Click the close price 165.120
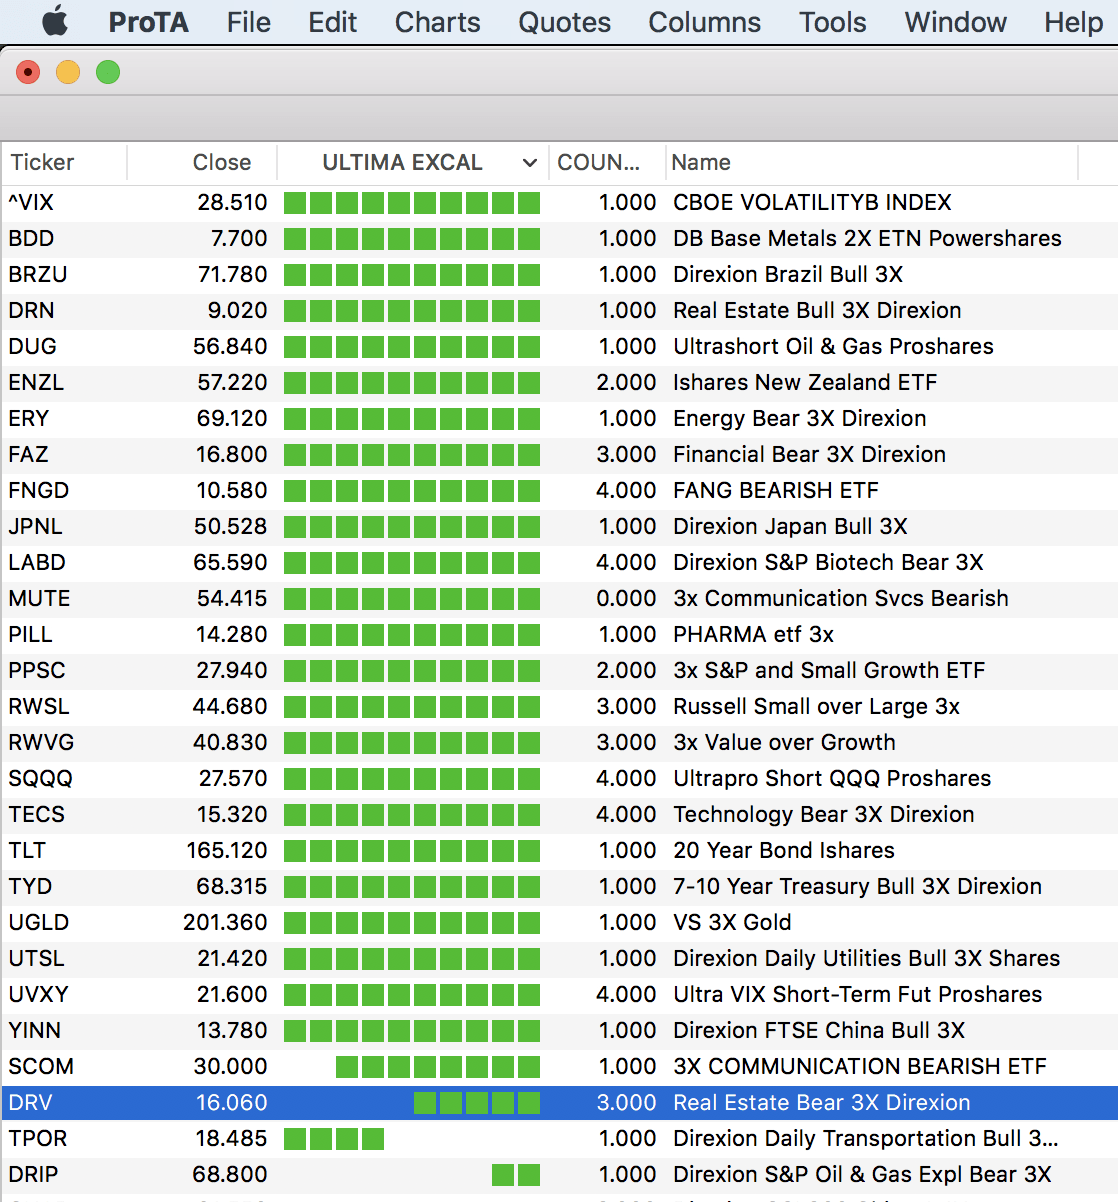Image resolution: width=1118 pixels, height=1202 pixels. (x=227, y=850)
